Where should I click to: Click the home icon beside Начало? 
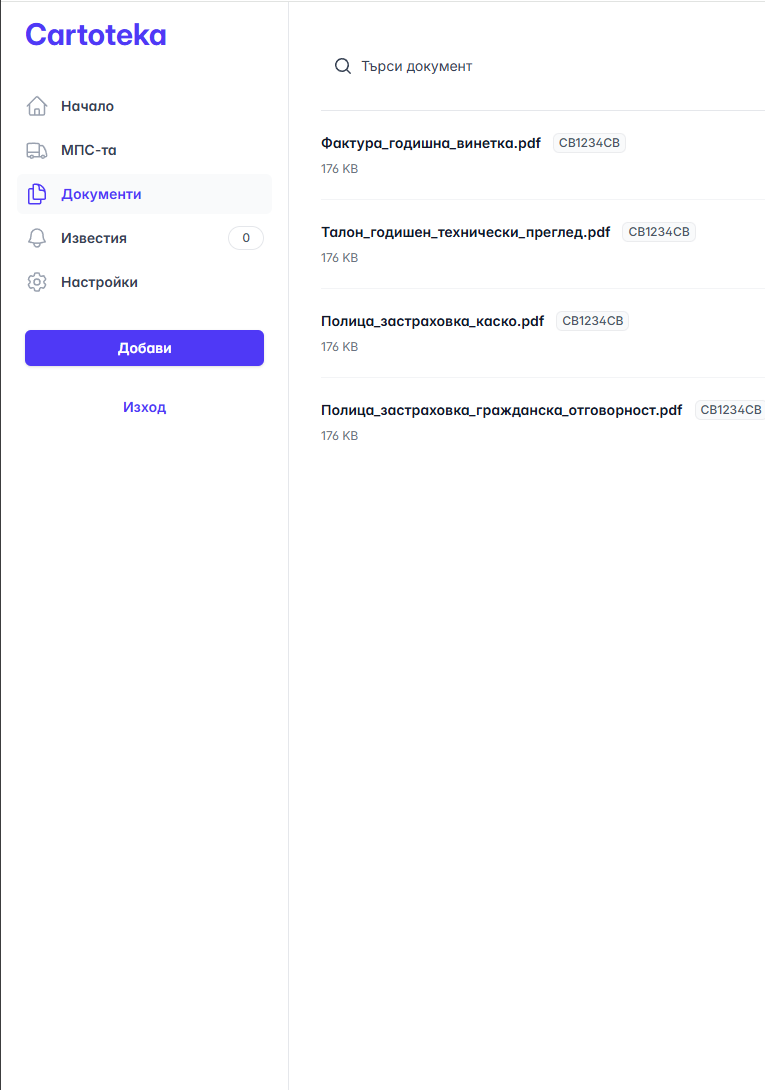click(x=37, y=106)
